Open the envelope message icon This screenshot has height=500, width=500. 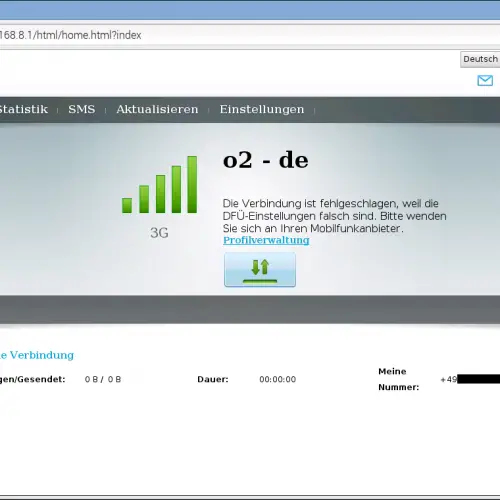pos(485,80)
